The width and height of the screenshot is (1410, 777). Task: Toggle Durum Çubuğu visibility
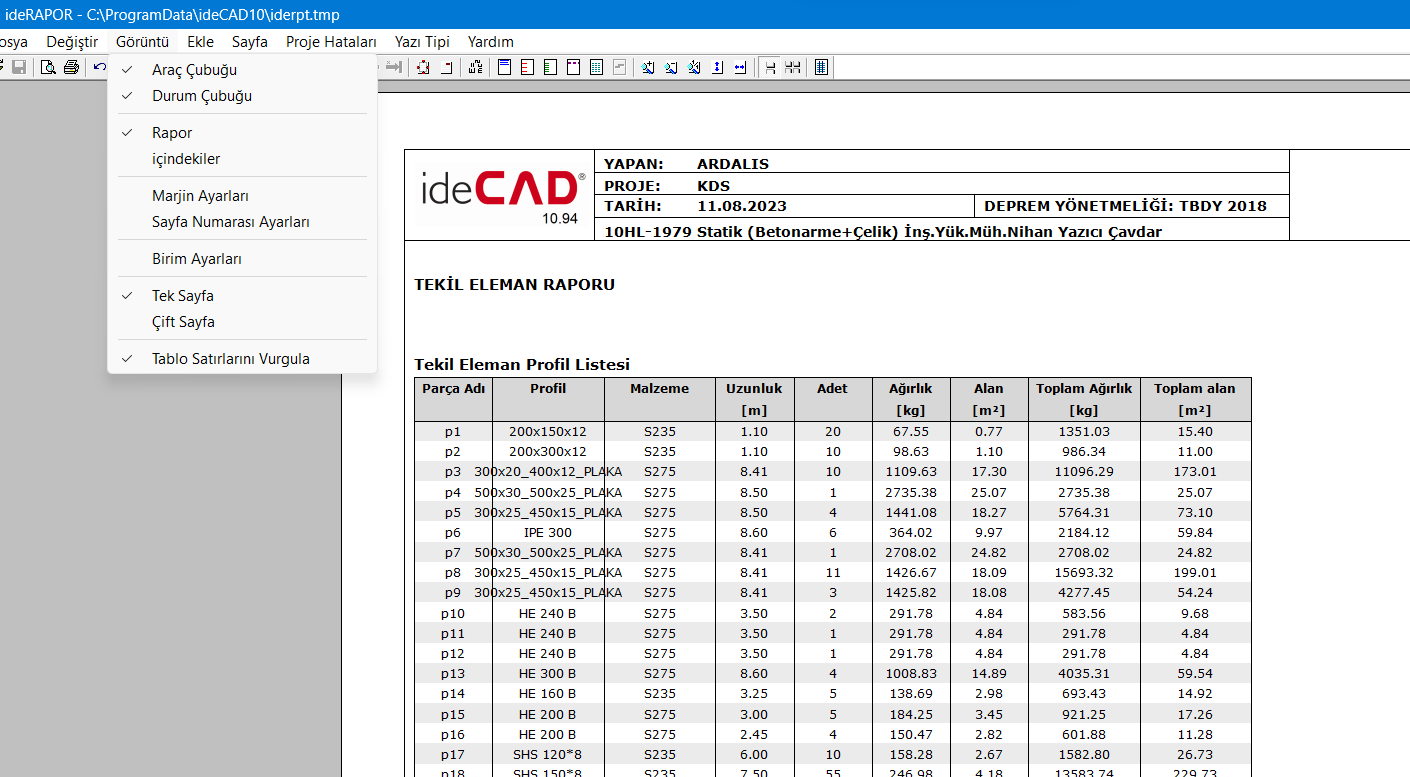click(x=242, y=96)
